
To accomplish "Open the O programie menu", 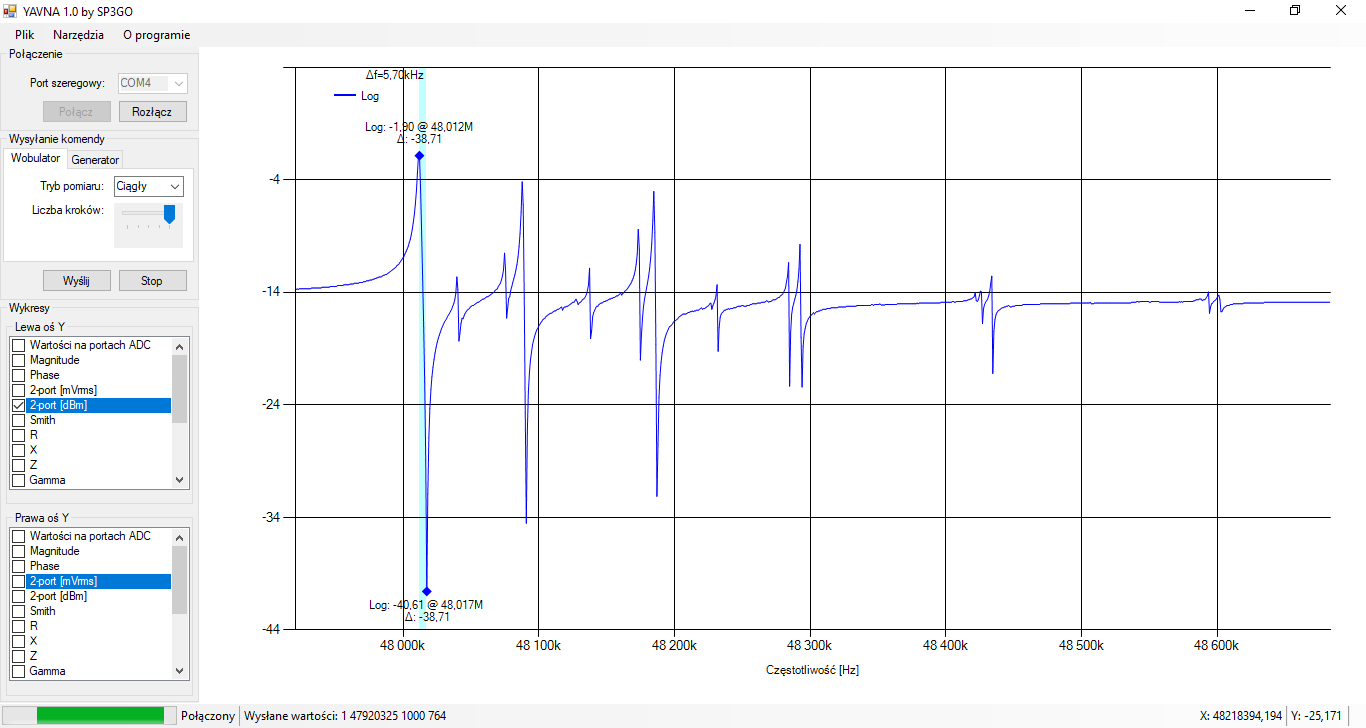I will pyautogui.click(x=156, y=34).
